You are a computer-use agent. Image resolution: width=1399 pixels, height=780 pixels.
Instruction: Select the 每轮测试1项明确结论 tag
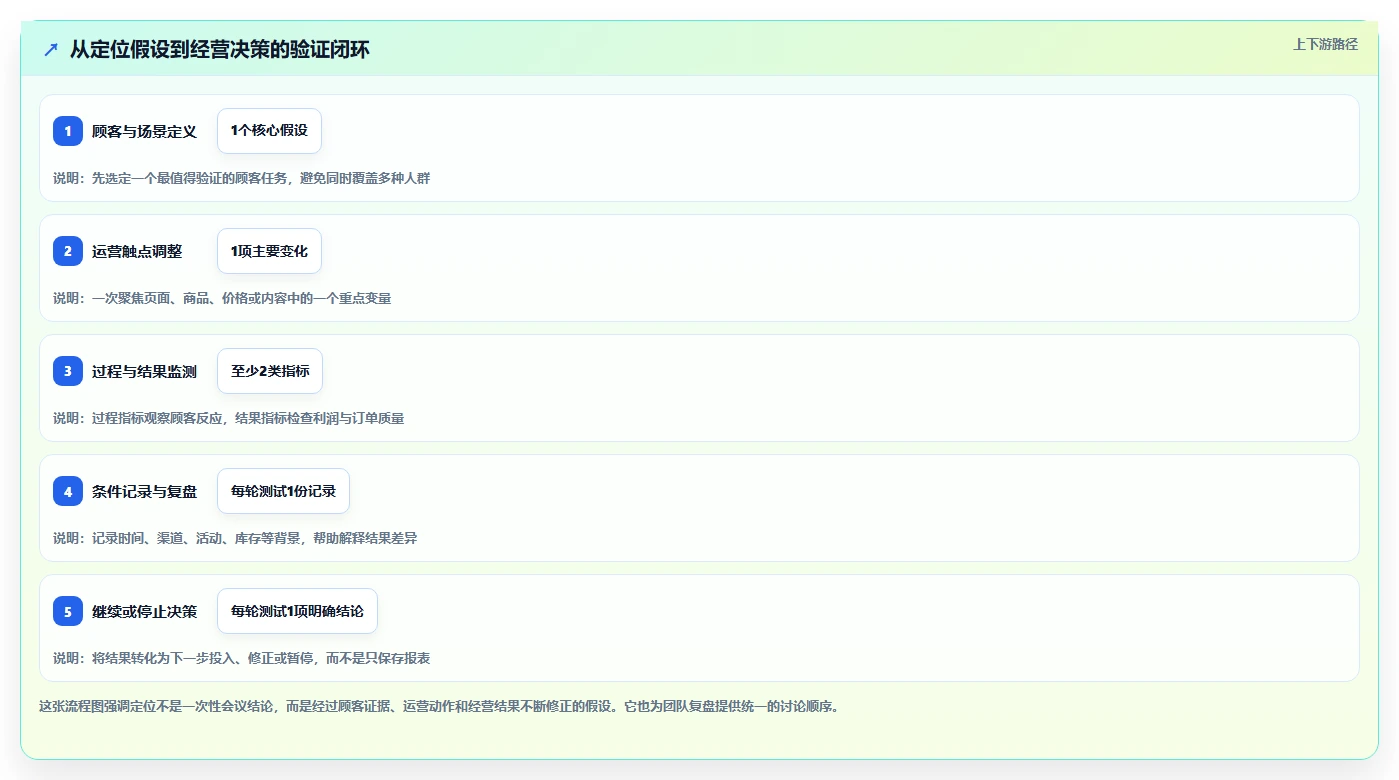pyautogui.click(x=297, y=611)
